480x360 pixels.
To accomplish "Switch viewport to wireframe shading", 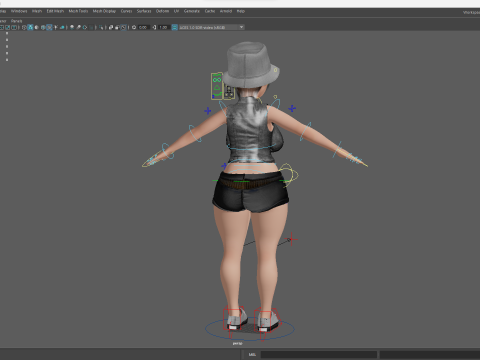I will click(x=24, y=27).
